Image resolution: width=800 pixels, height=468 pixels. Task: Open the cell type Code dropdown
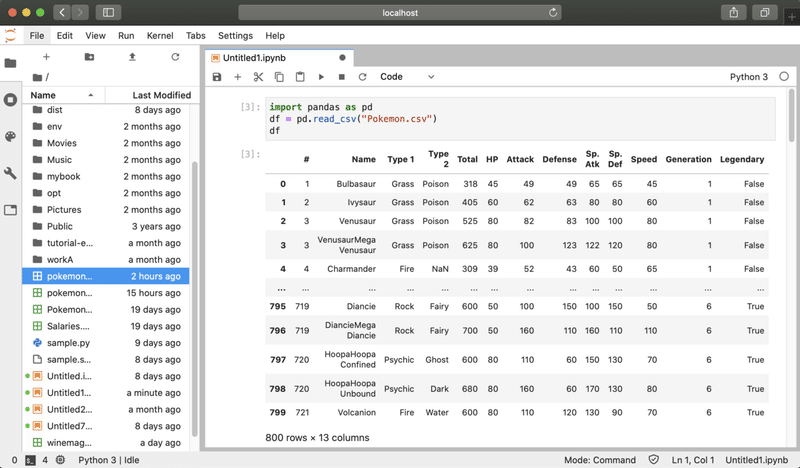tap(407, 77)
